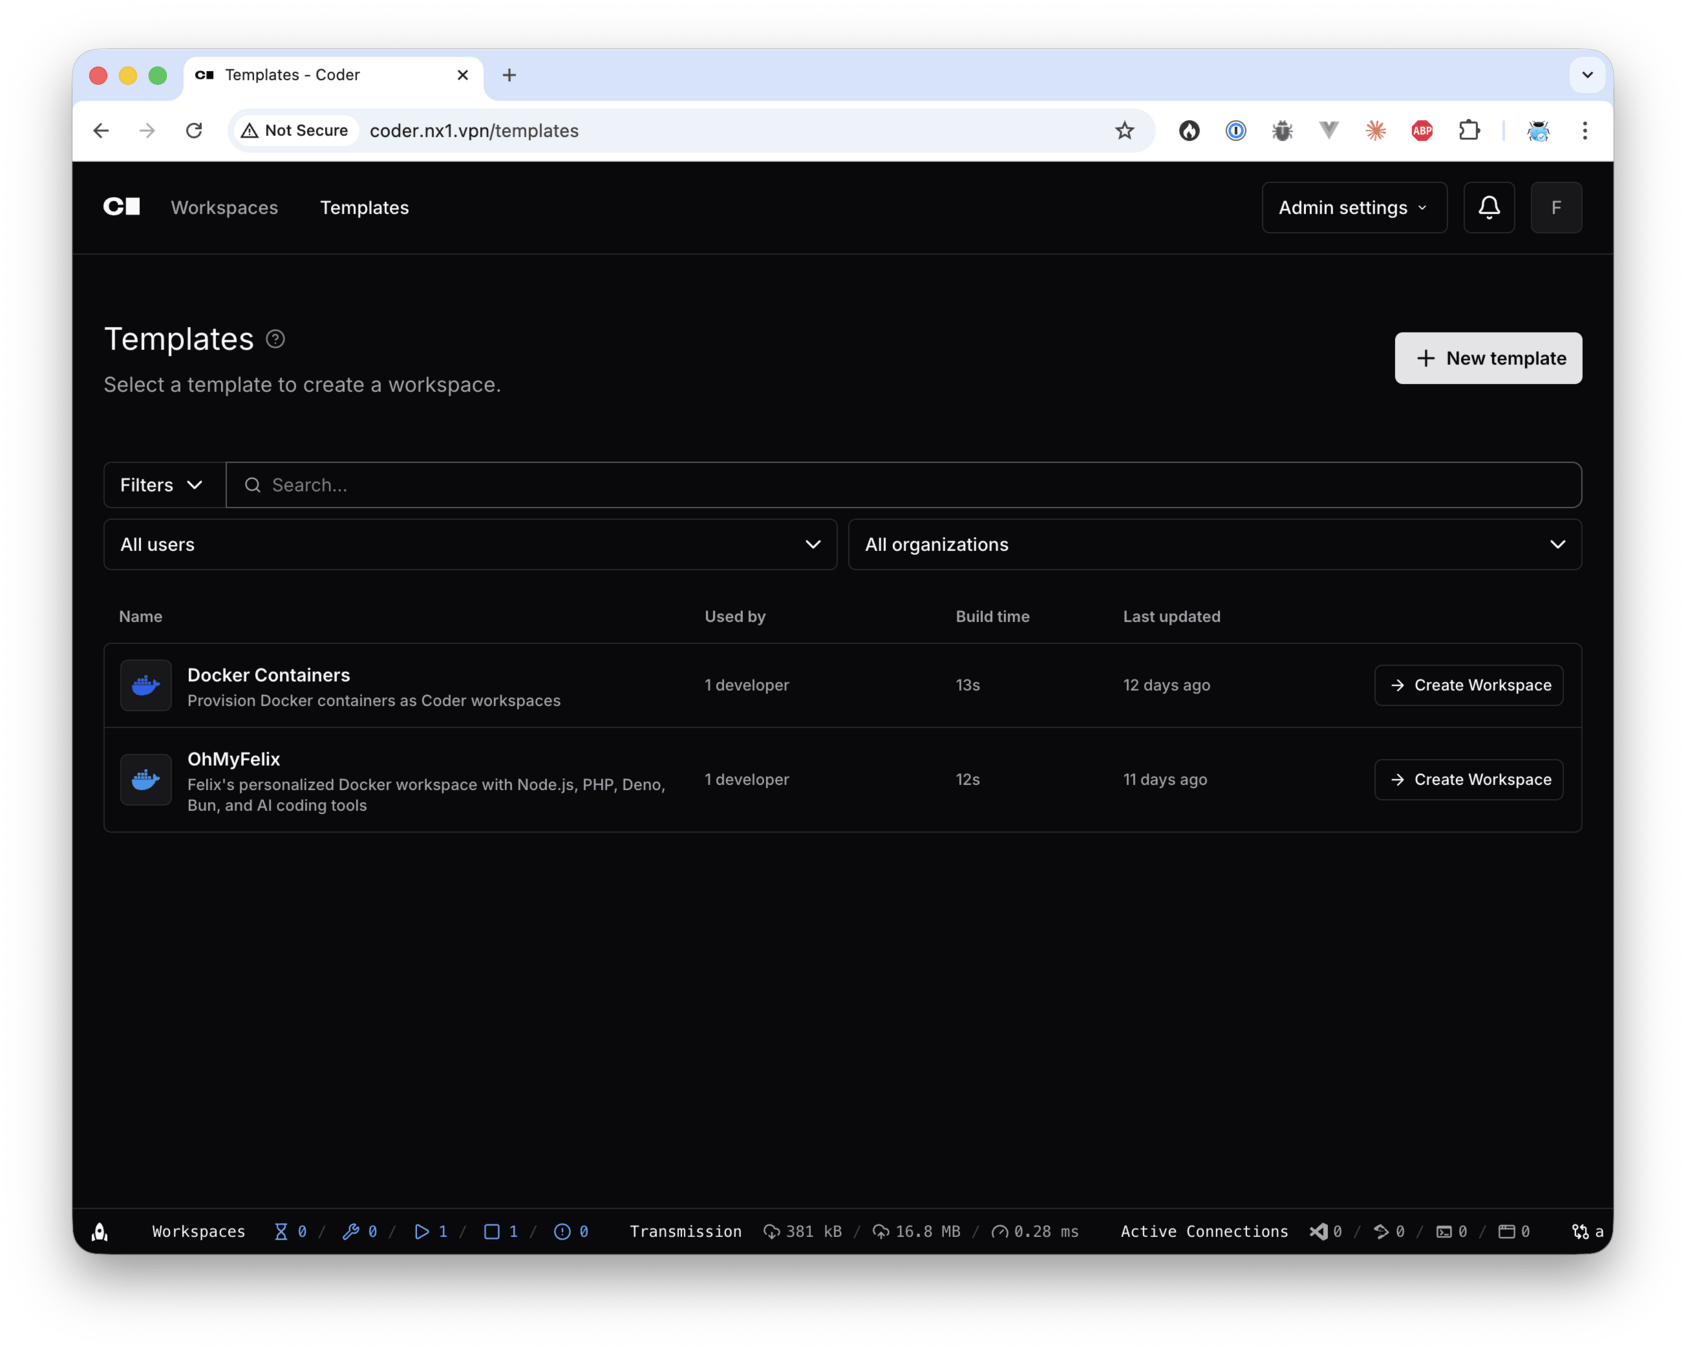
Task: Click the Used by column header
Action: [x=735, y=616]
